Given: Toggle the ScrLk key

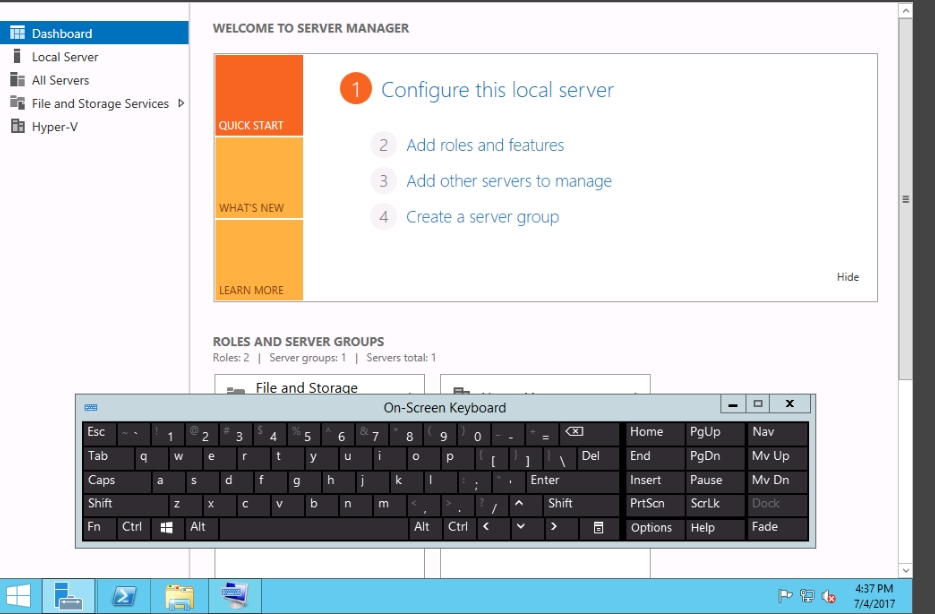Looking at the screenshot, I should pyautogui.click(x=714, y=504).
